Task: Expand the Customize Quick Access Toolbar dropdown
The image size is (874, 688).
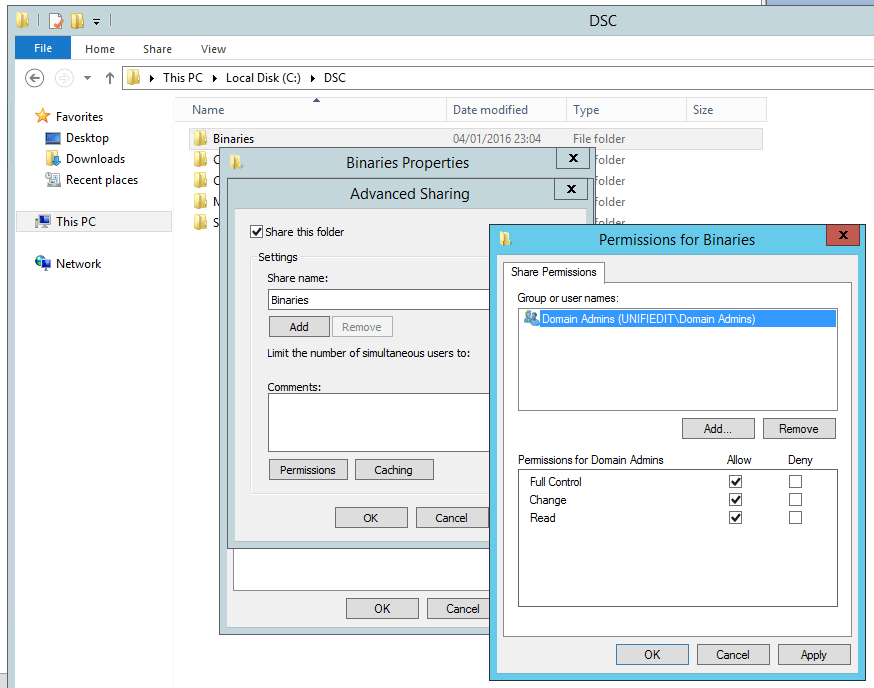Action: [97, 21]
